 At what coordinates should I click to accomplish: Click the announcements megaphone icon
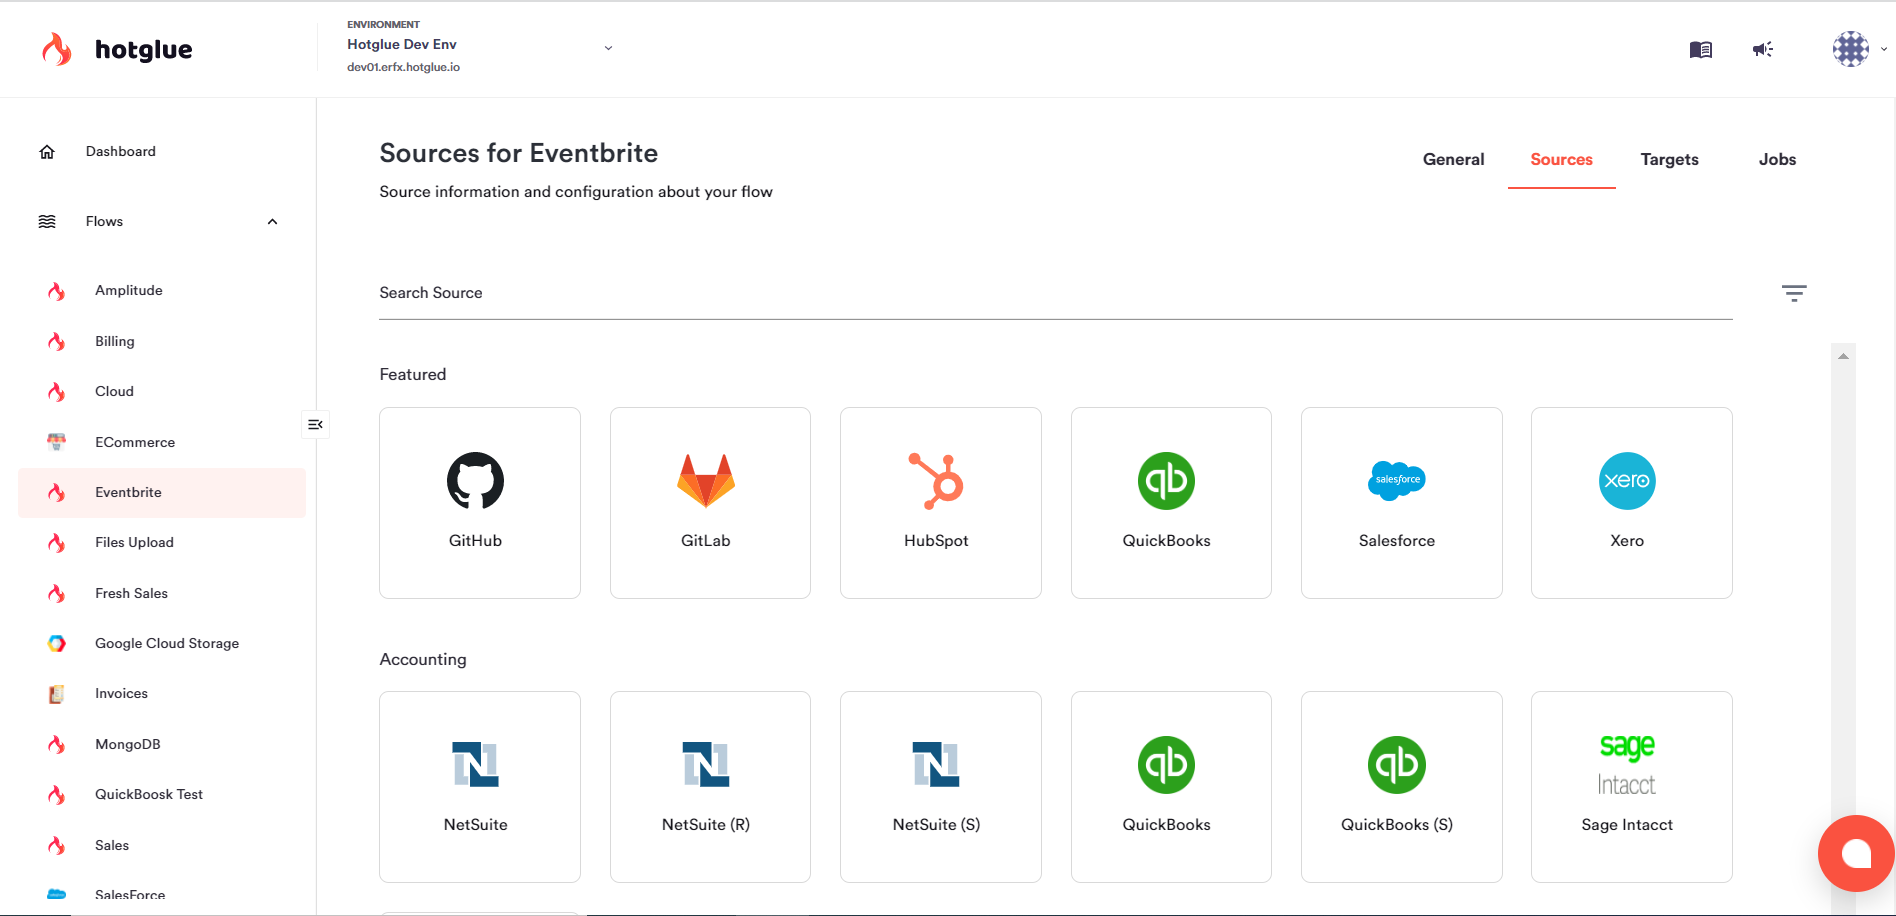click(1763, 49)
